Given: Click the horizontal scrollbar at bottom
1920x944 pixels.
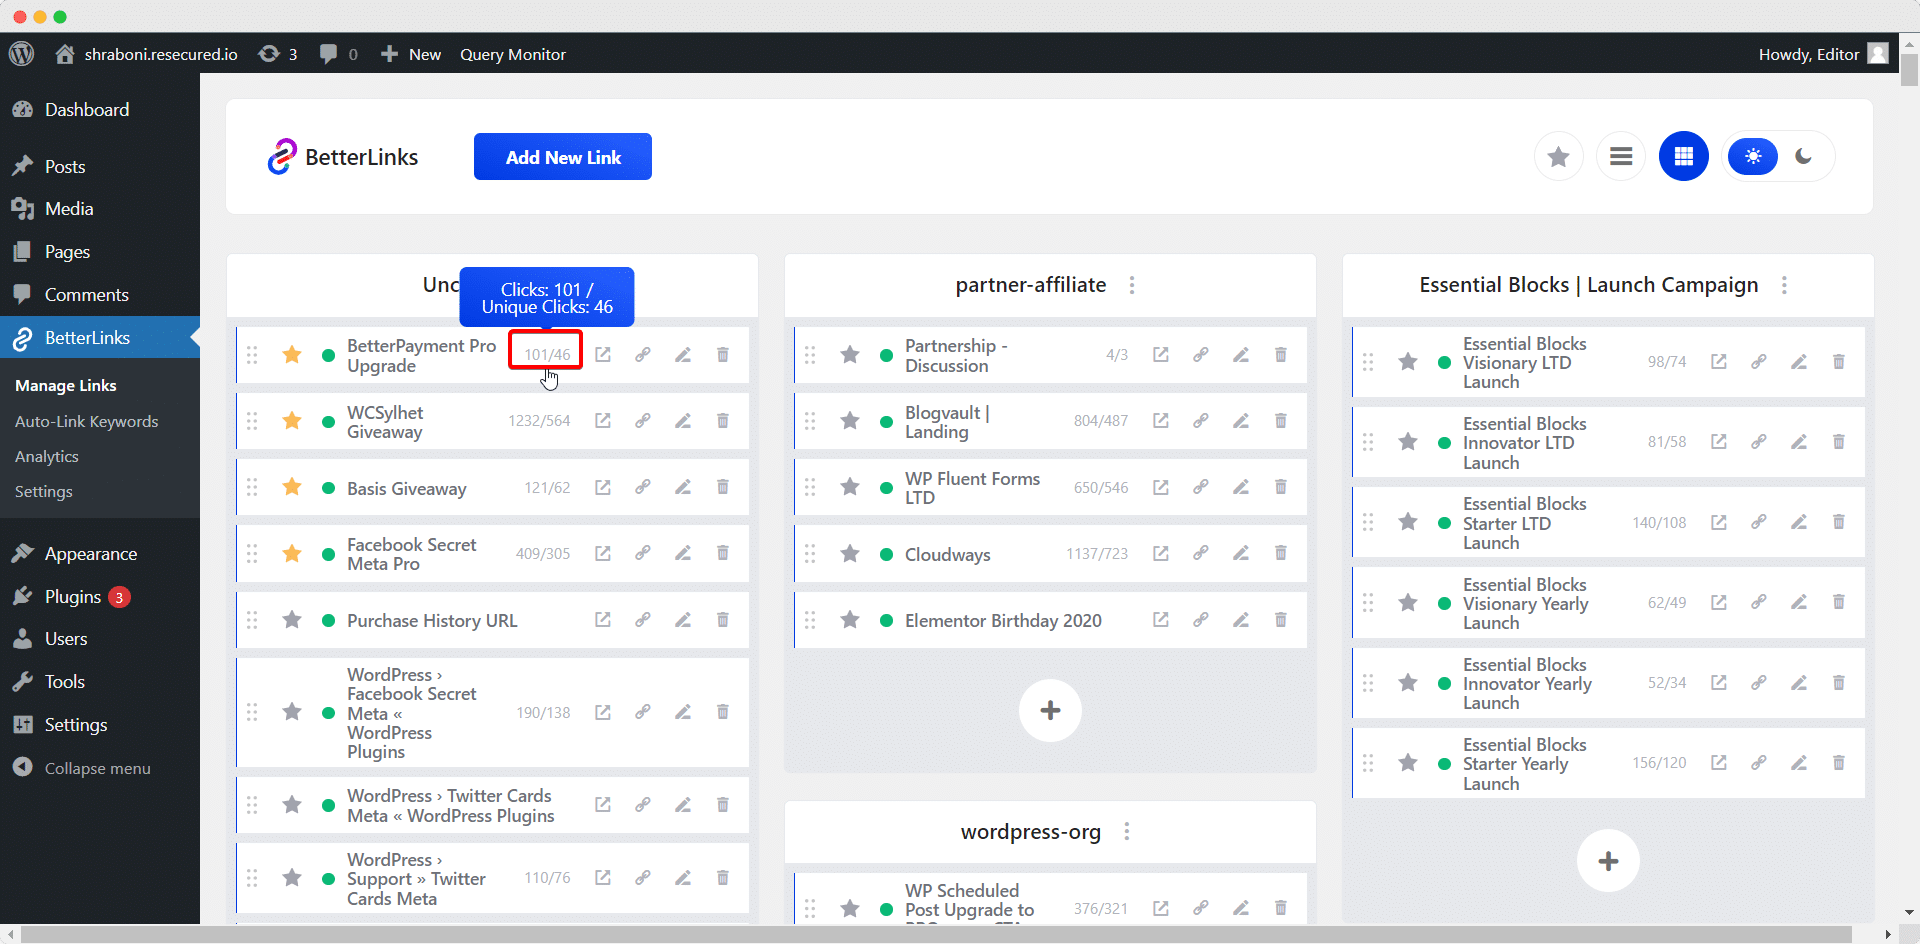Looking at the screenshot, I should pos(935,934).
